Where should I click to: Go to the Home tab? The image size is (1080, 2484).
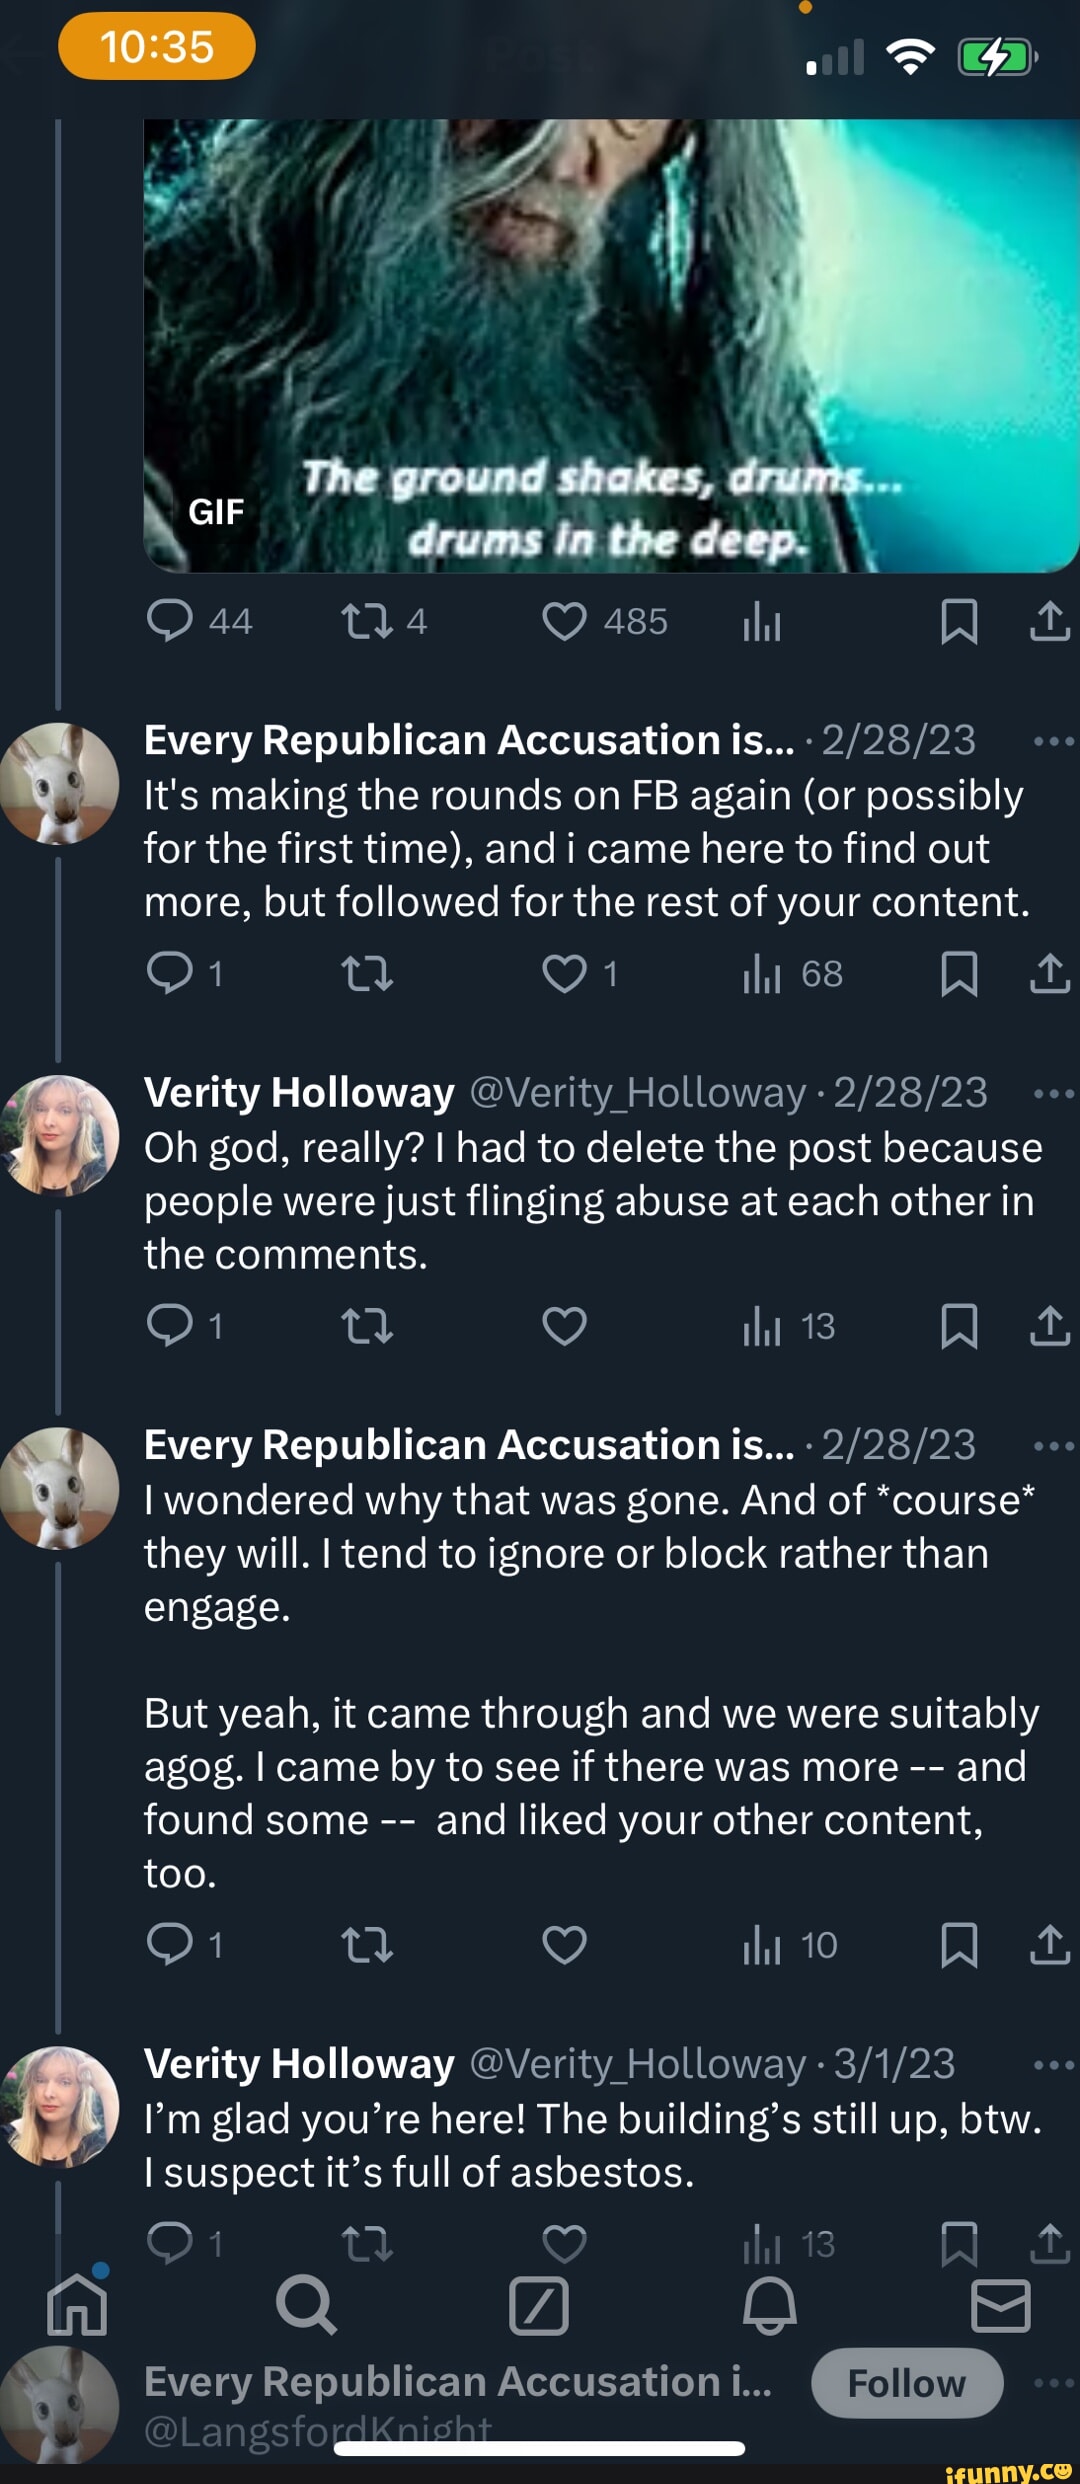77,2306
